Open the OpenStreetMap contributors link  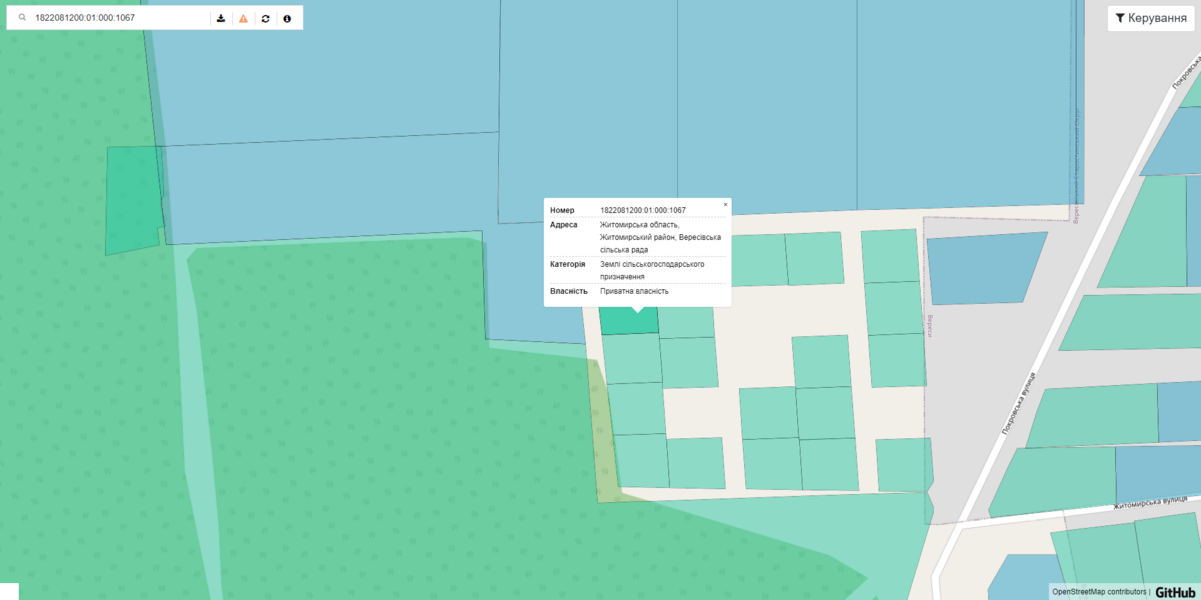coord(1099,592)
